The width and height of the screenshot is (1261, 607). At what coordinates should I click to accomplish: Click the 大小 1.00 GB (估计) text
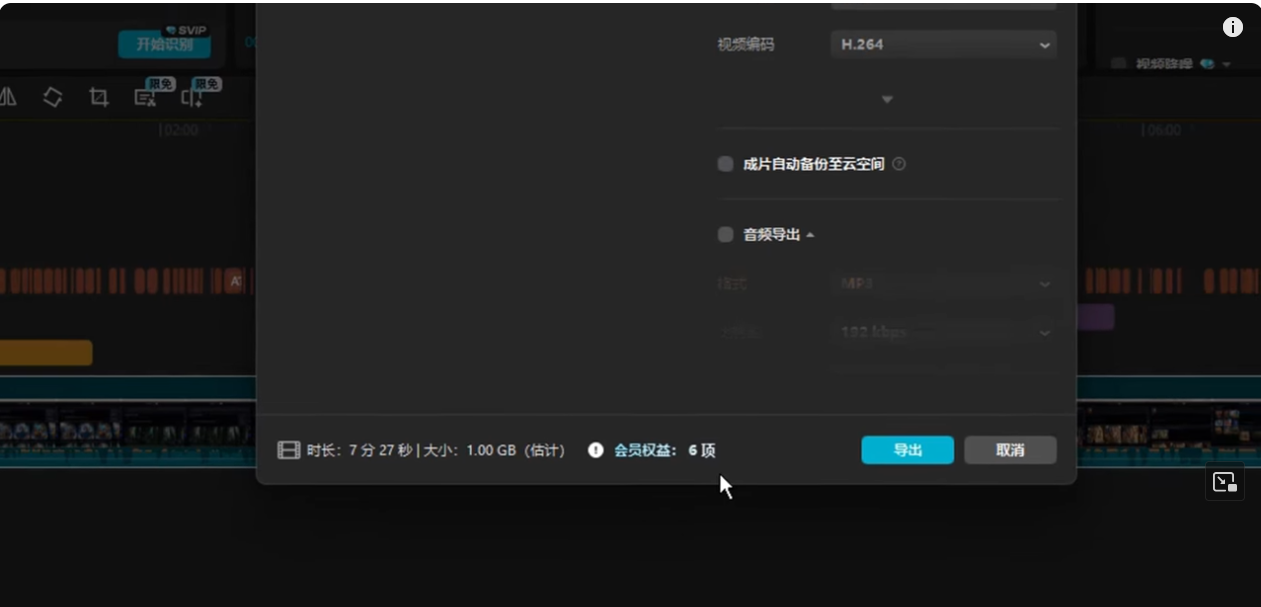click(494, 450)
